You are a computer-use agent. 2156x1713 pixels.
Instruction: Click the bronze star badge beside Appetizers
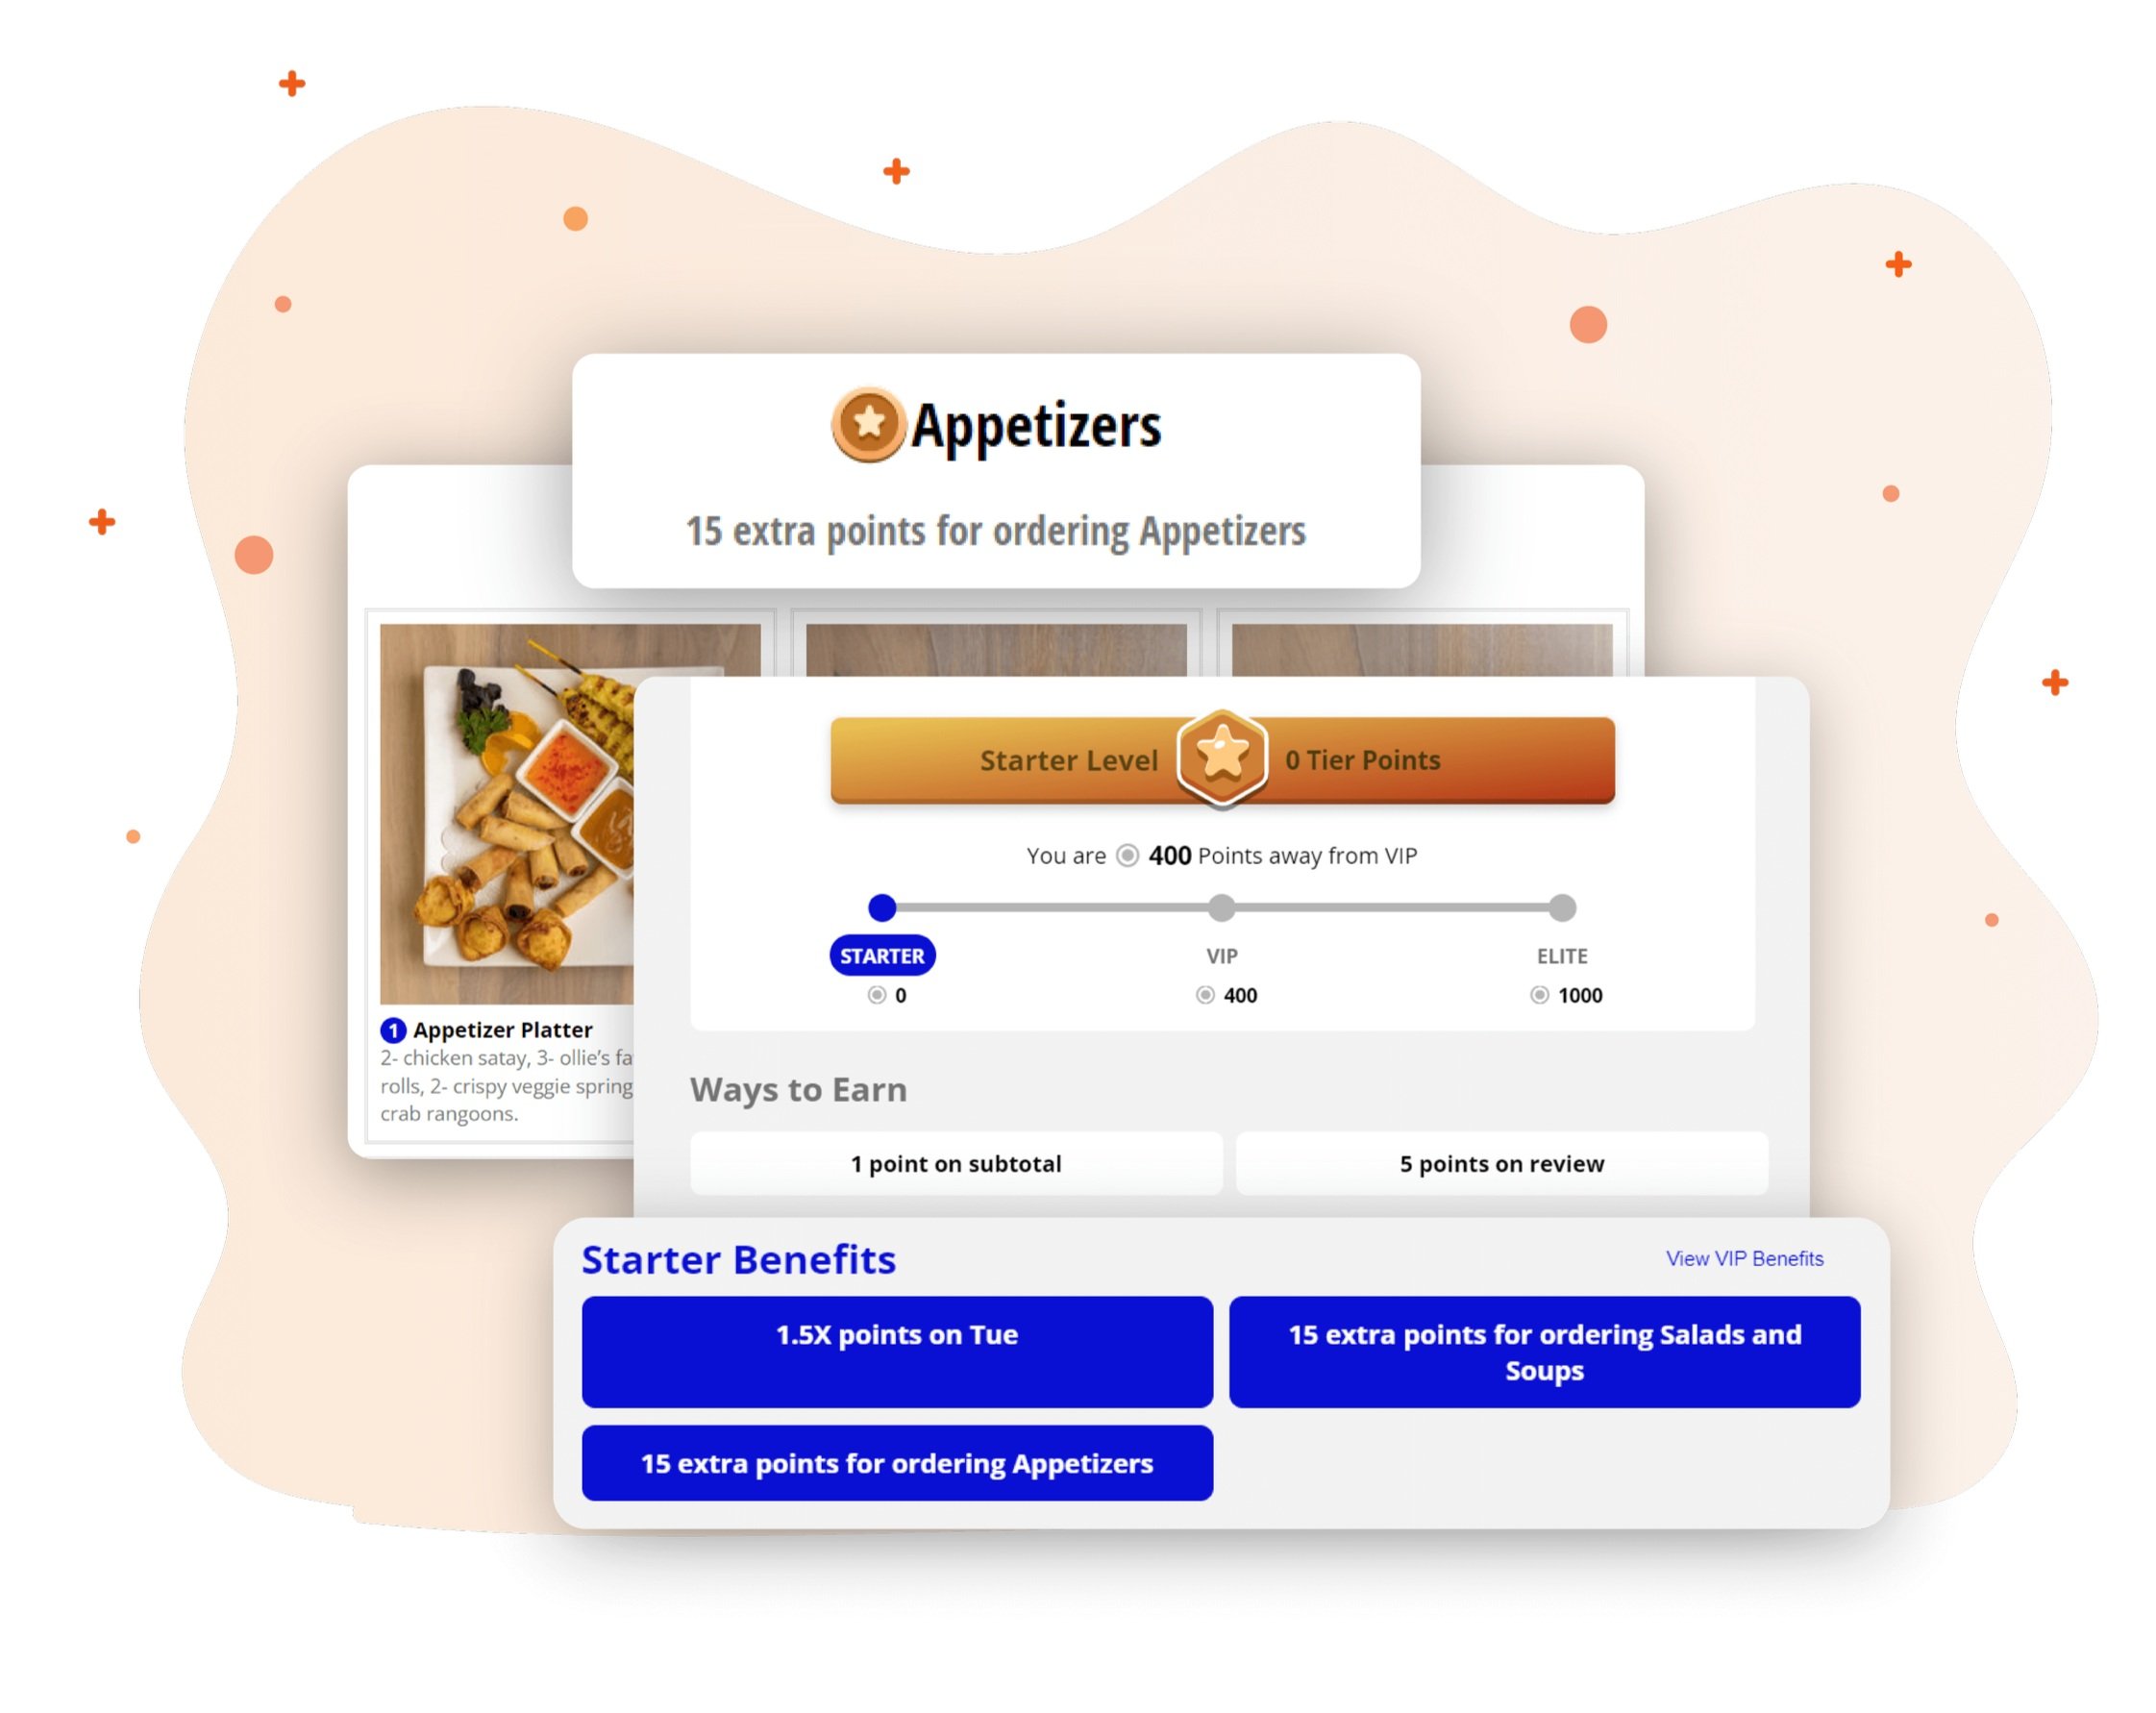click(869, 424)
